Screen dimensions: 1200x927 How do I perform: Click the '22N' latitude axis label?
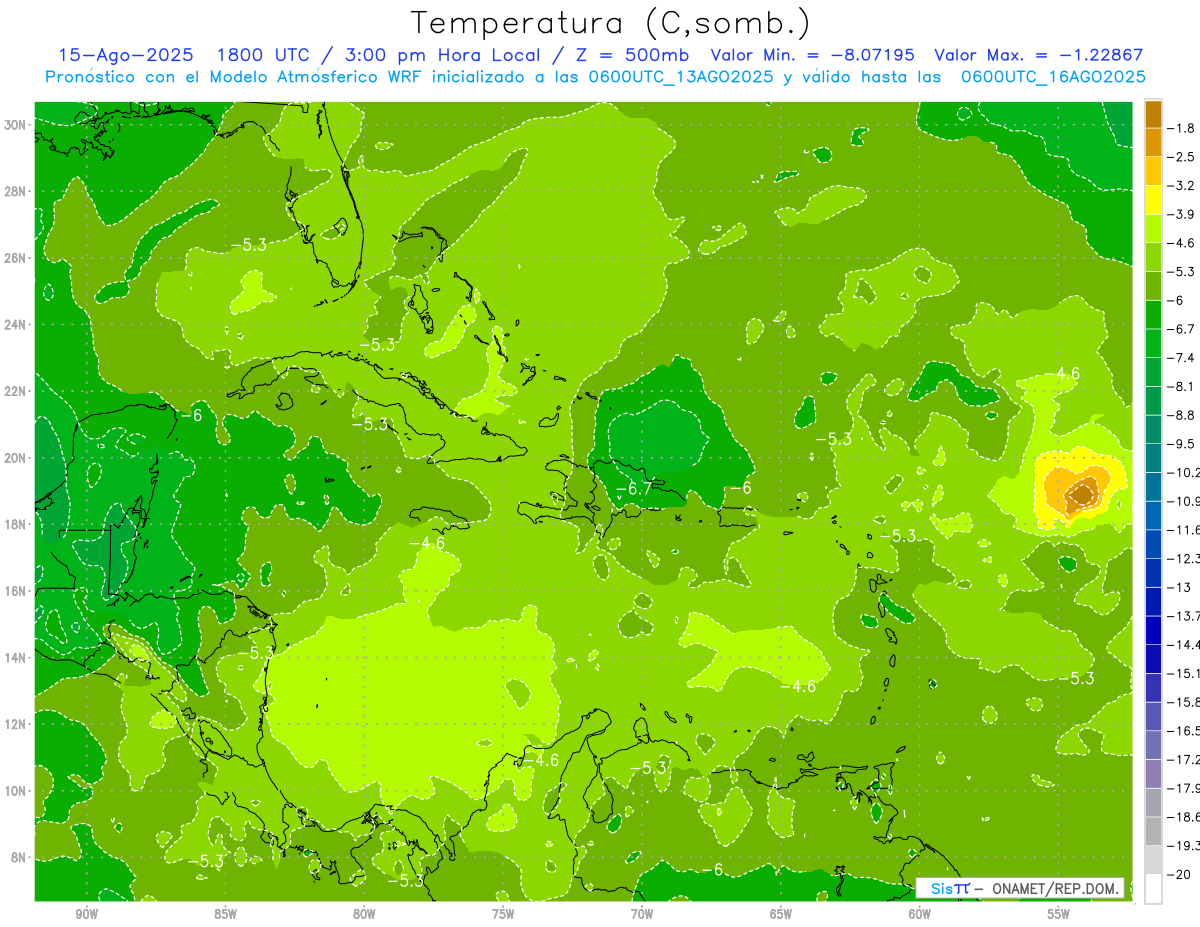[17, 391]
